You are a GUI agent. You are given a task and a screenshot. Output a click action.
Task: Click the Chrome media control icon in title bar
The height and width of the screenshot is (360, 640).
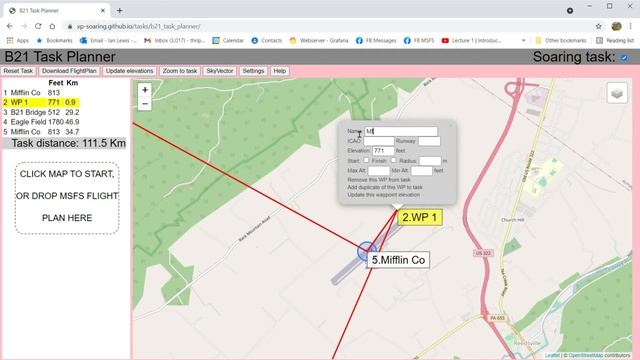click(570, 11)
